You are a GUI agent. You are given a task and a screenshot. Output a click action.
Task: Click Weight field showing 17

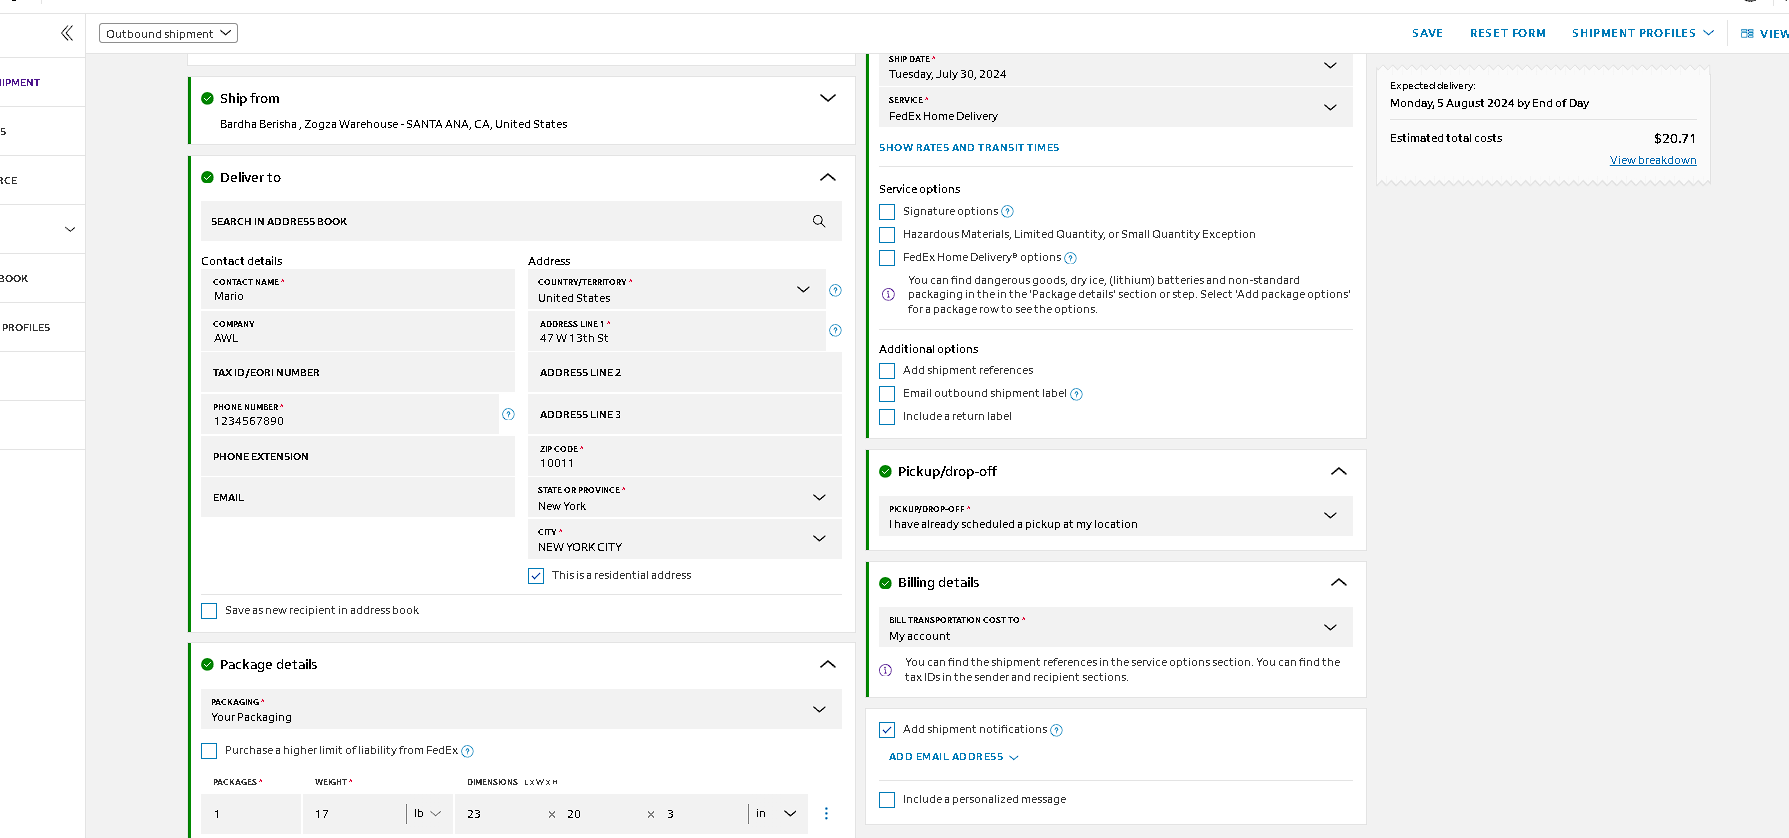pyautogui.click(x=354, y=813)
